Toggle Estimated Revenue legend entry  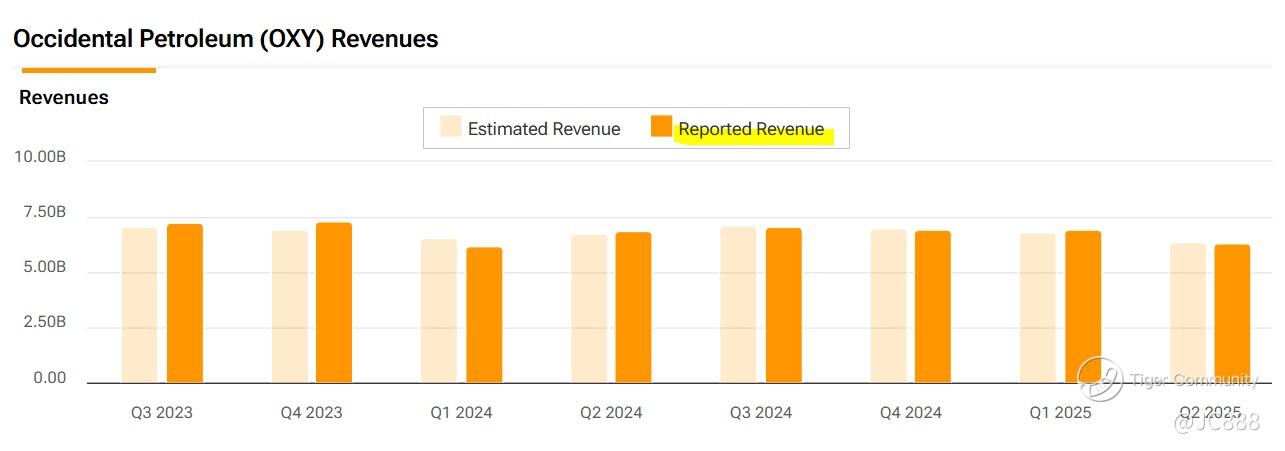pyautogui.click(x=531, y=128)
